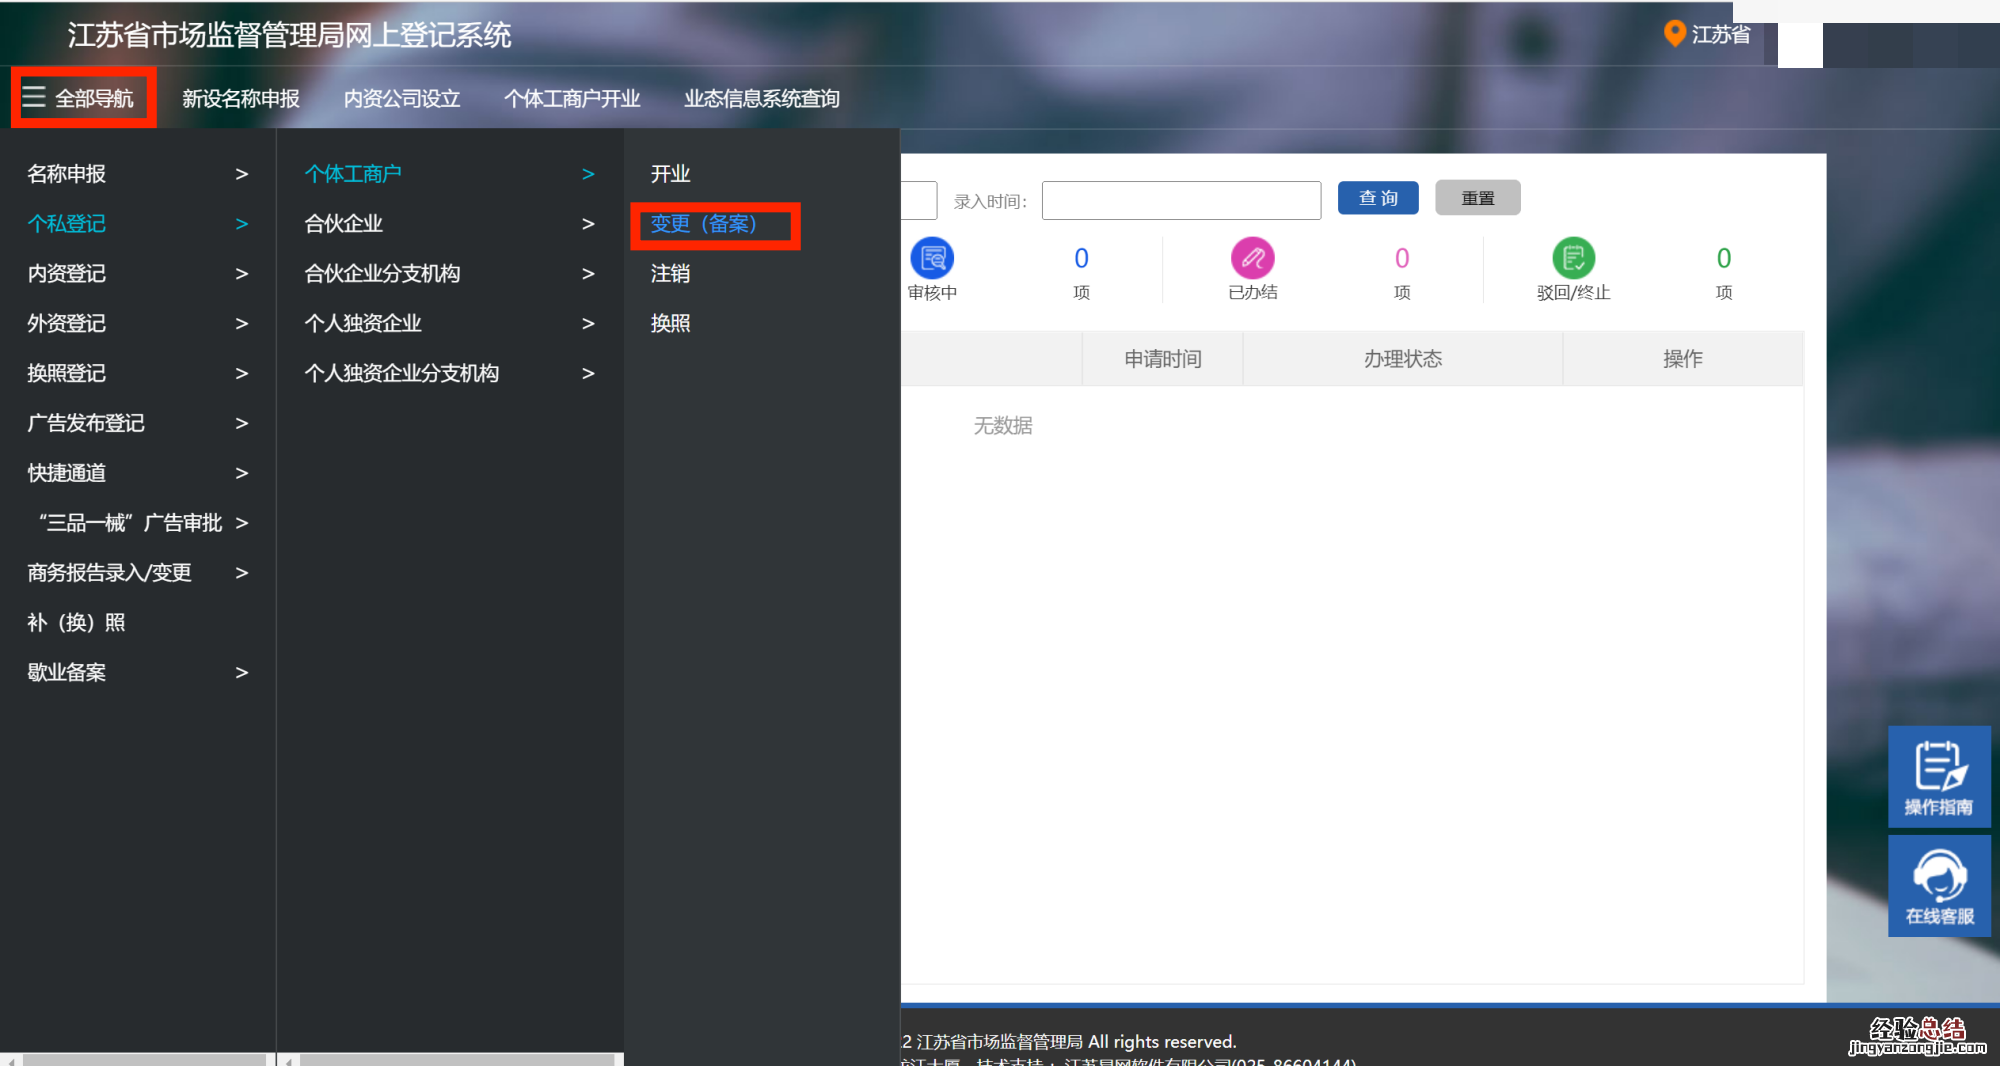The width and height of the screenshot is (2000, 1066).
Task: Click the pink 已办结 status icon
Action: [1252, 259]
